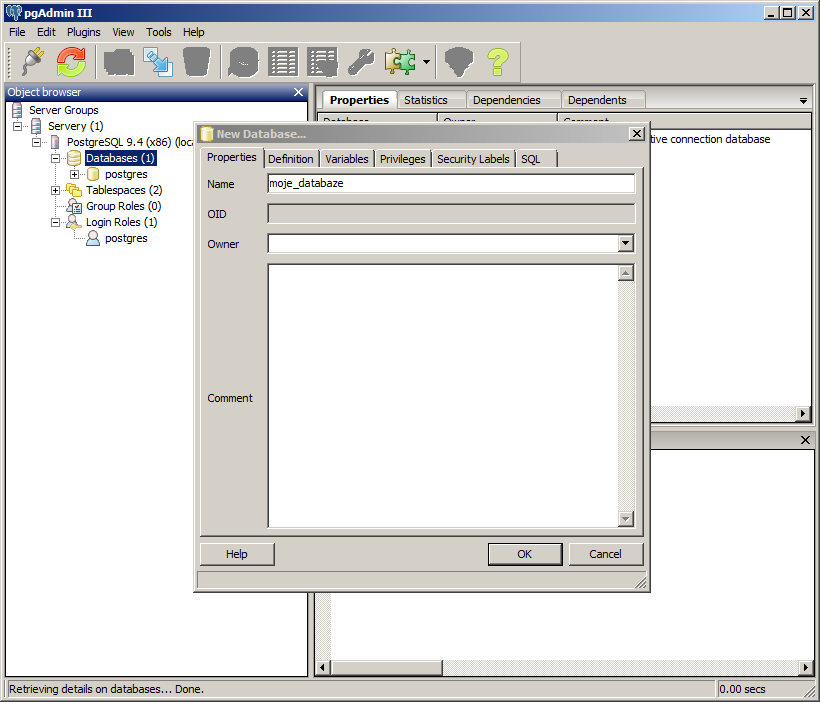Expand the Tablespaces tree node
The width and height of the screenshot is (820, 702).
[56, 190]
